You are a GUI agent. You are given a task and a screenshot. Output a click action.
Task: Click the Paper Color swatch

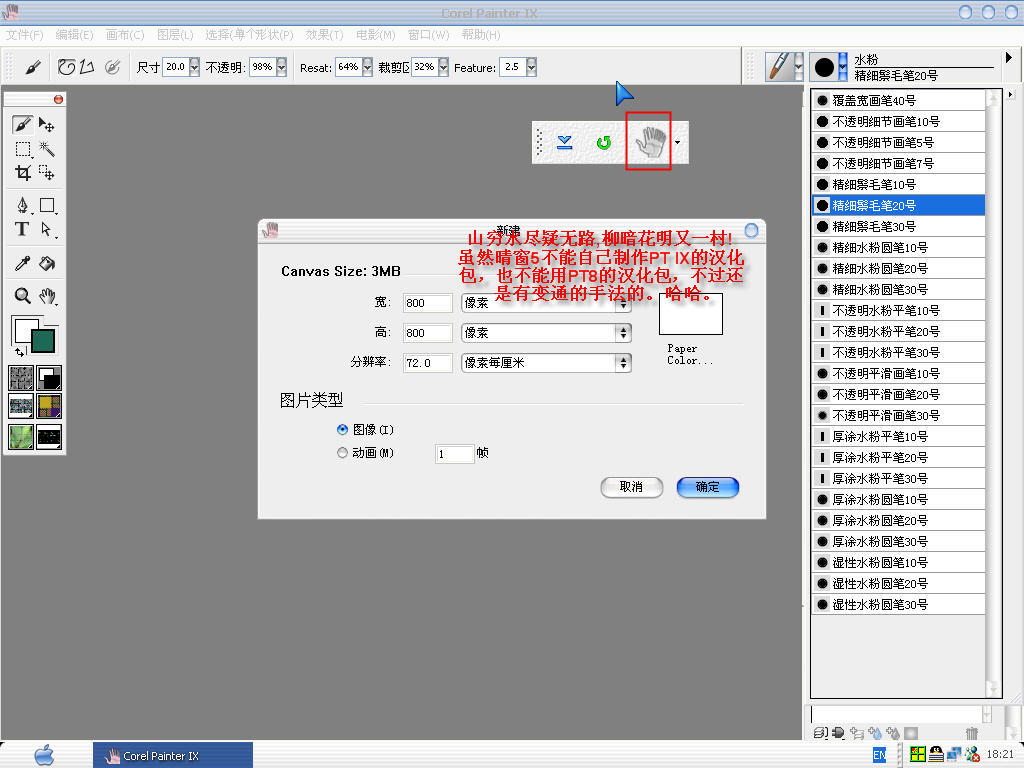tap(690, 314)
